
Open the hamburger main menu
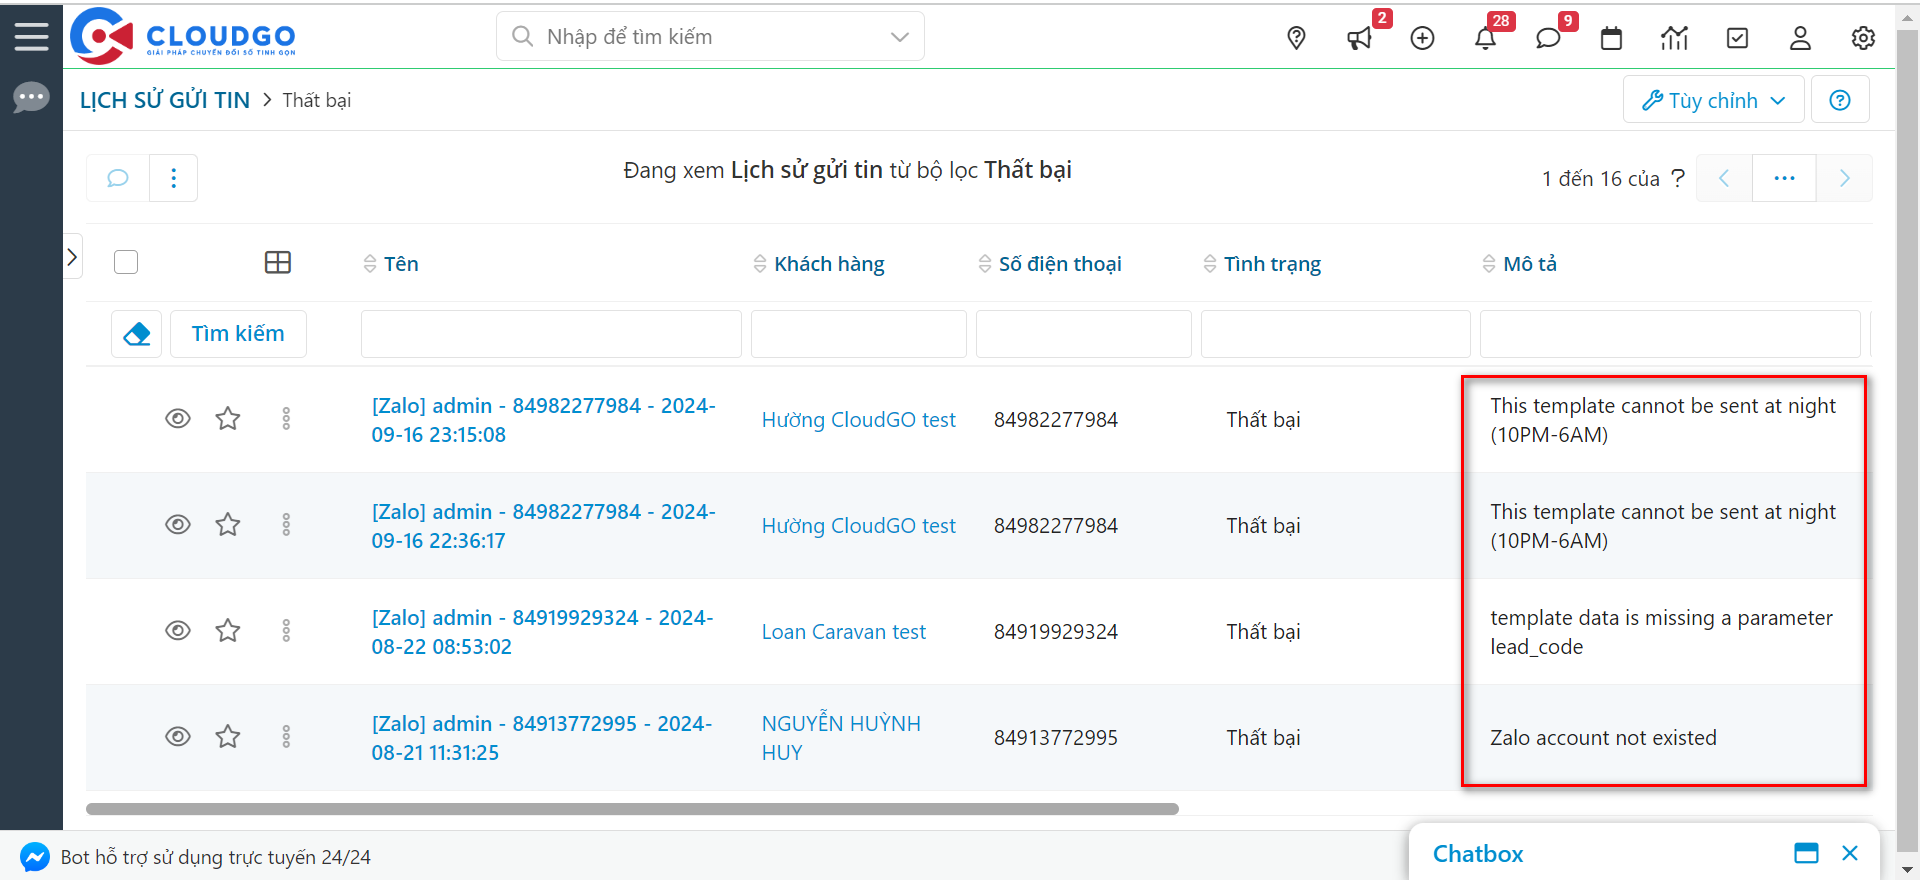31,37
